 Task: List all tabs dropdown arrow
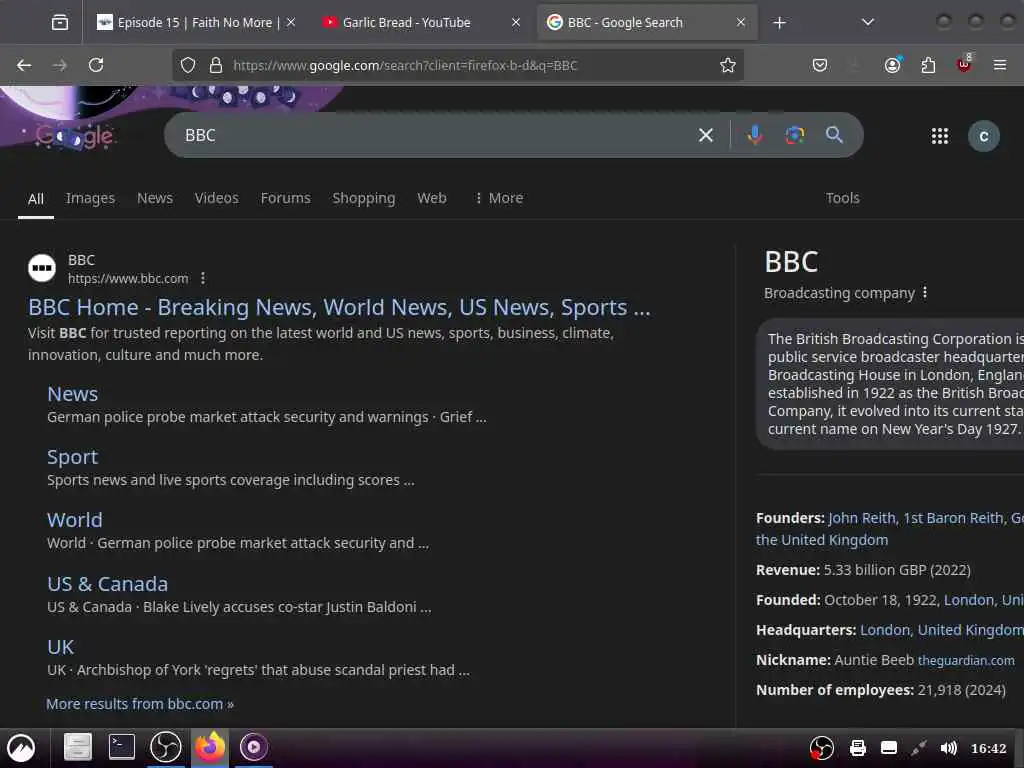(868, 23)
